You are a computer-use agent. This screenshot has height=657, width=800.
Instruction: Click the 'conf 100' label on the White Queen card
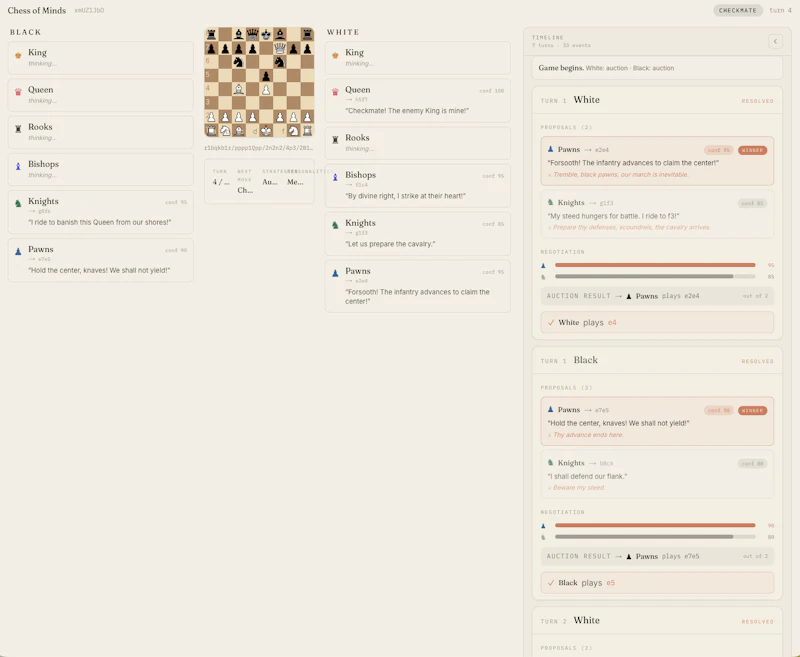pyautogui.click(x=491, y=91)
